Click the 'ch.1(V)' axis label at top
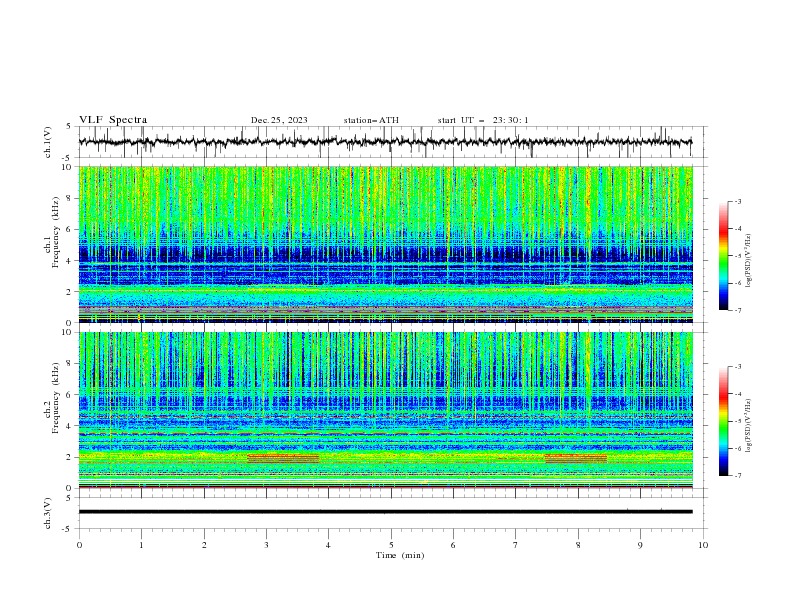Viewport: 792px width, 612px height. coord(48,142)
